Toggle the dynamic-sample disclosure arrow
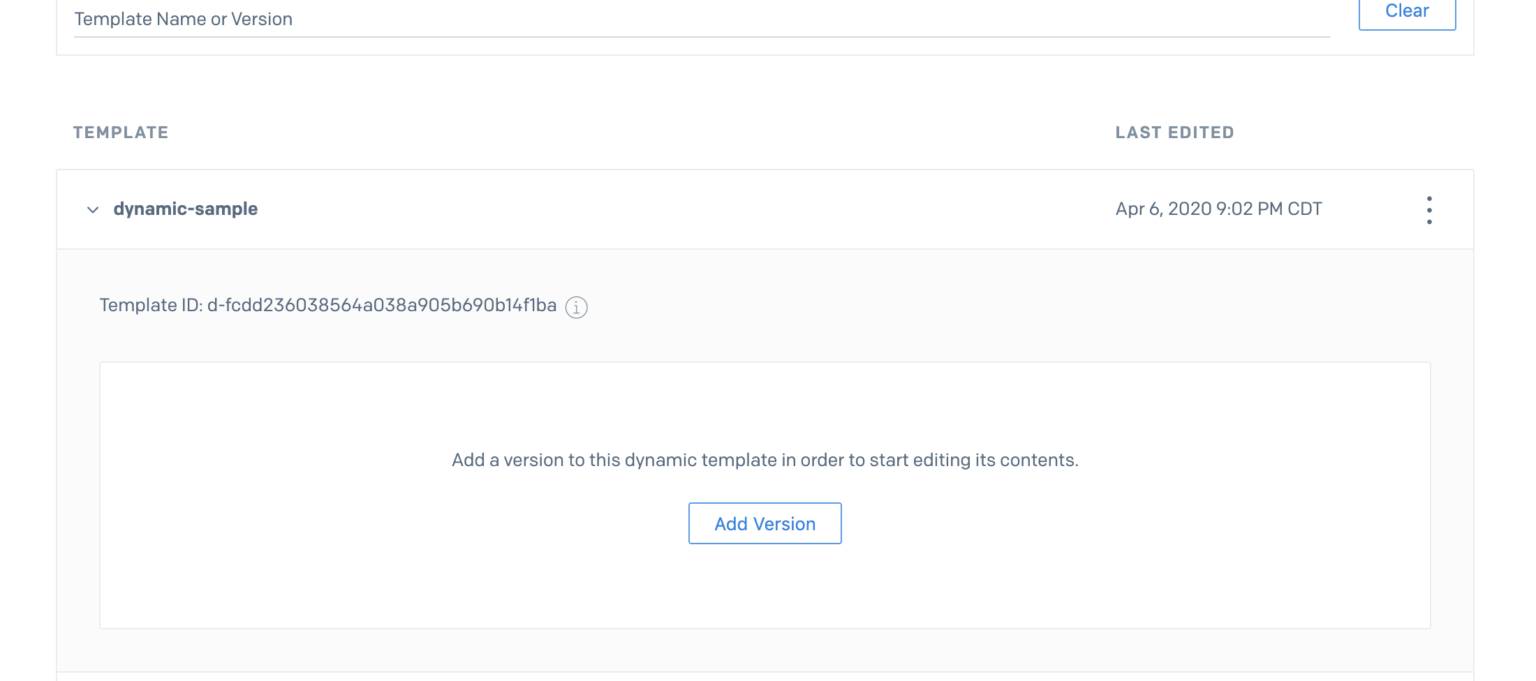This screenshot has width=1536, height=681. (92, 209)
